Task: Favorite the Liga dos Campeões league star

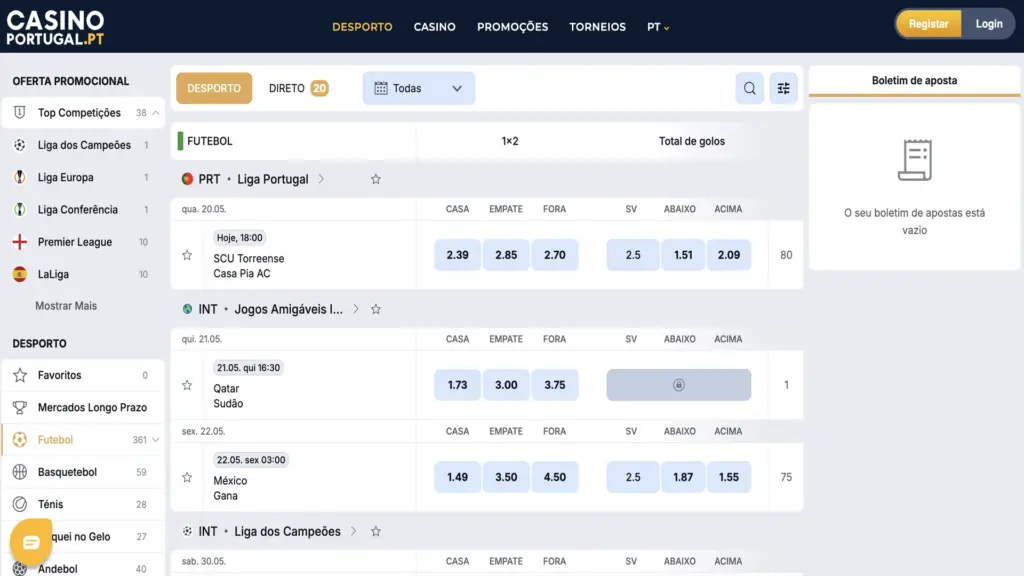Action: tap(376, 531)
